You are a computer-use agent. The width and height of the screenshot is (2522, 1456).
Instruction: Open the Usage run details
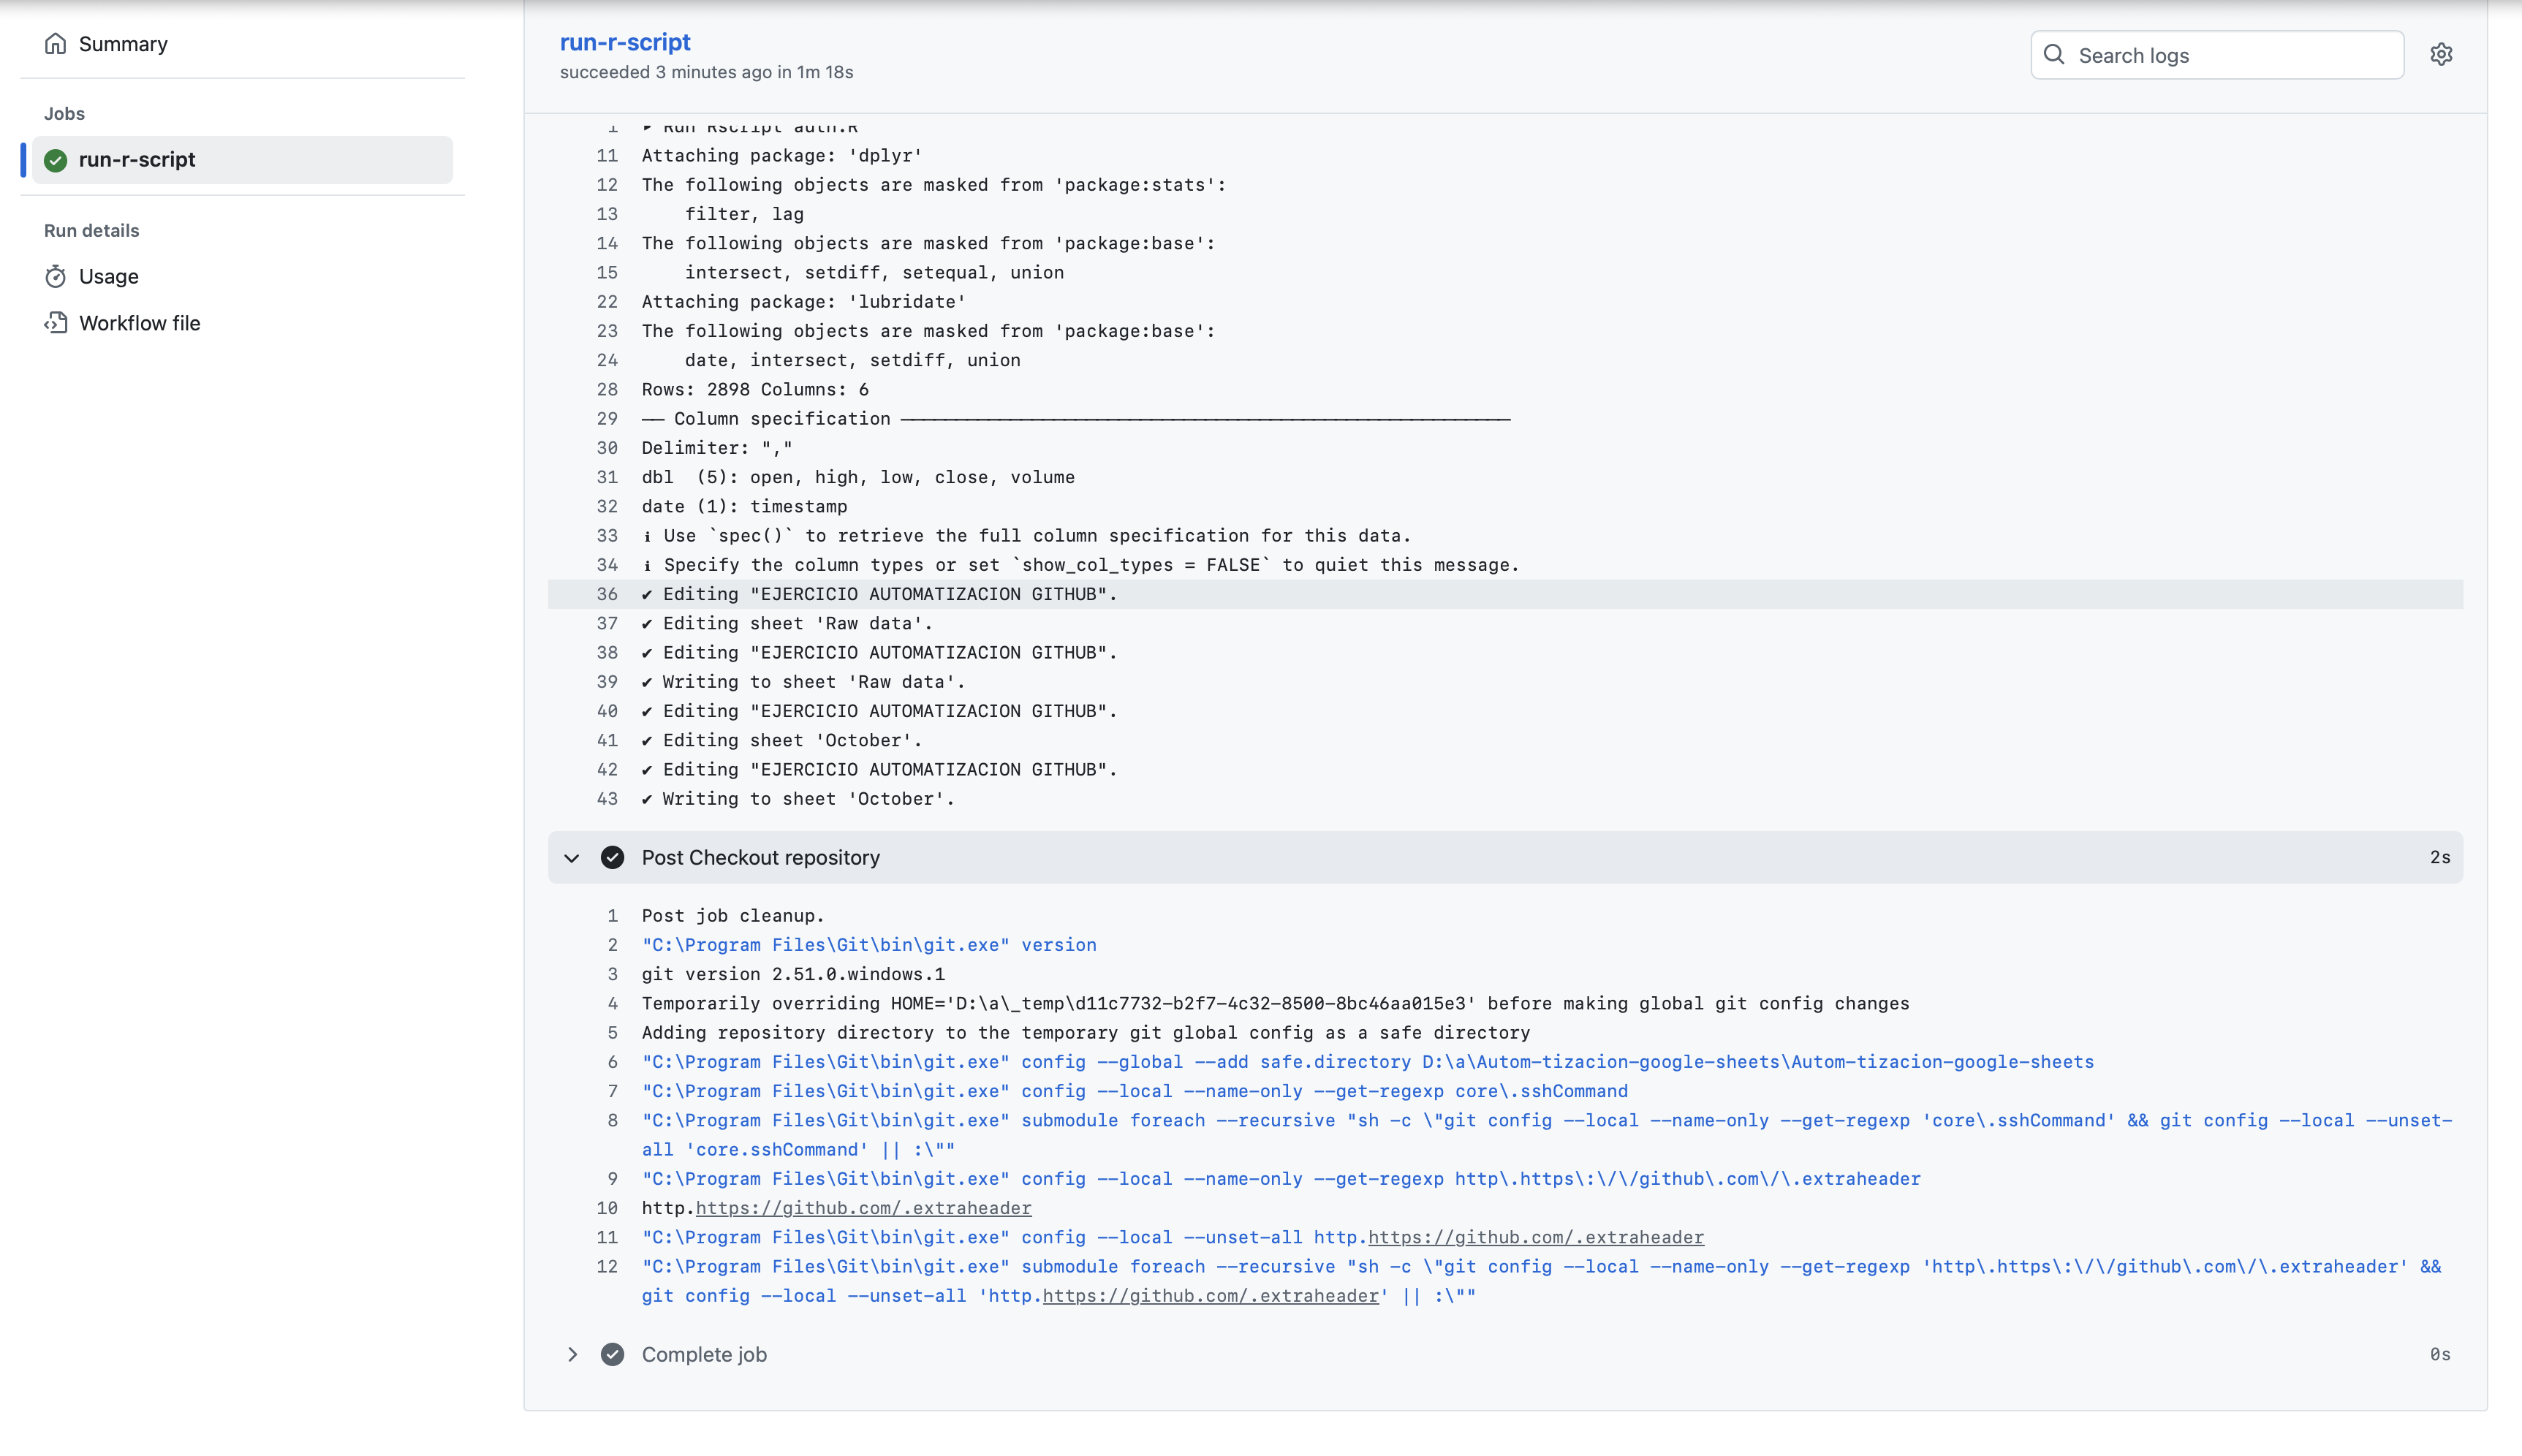109,276
